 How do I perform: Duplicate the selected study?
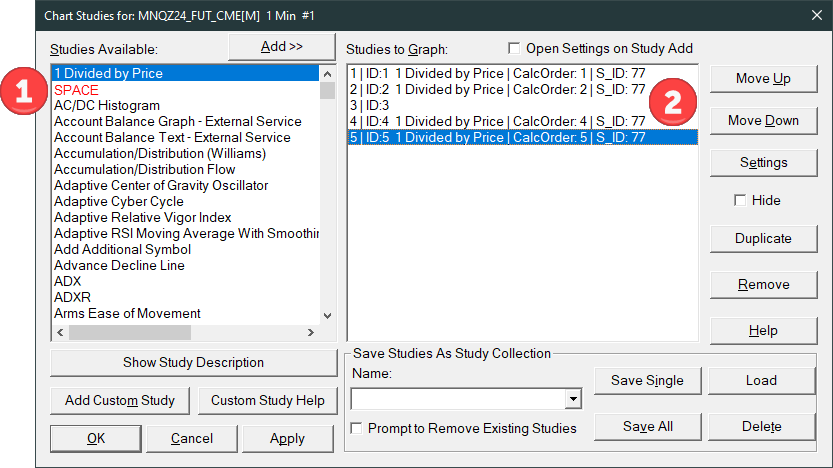(x=763, y=238)
